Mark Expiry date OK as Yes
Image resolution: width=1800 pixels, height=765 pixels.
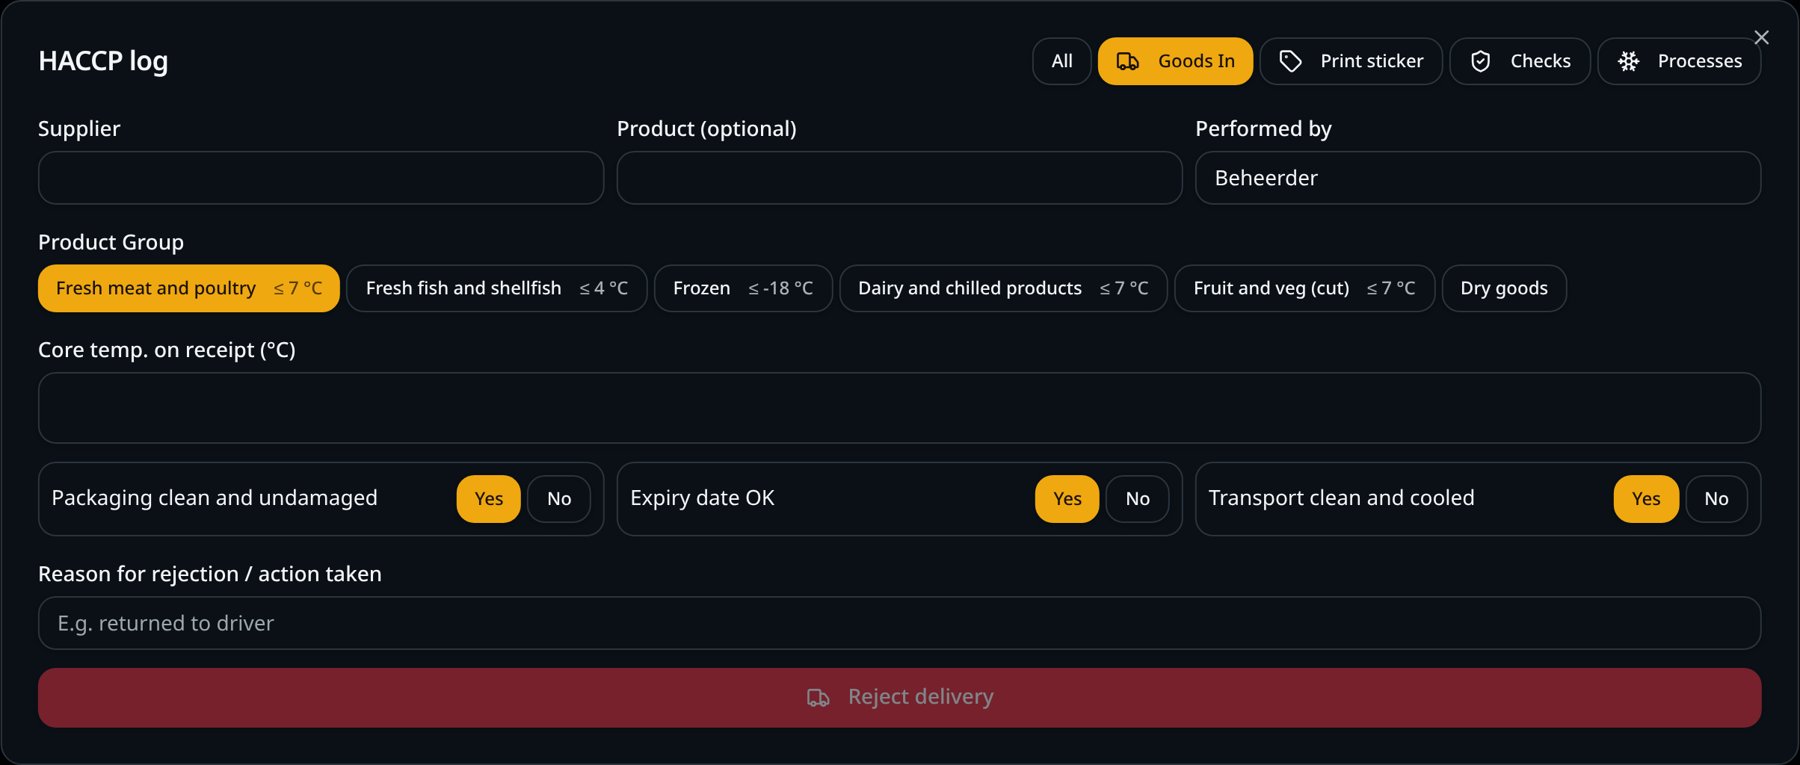pos(1067,499)
